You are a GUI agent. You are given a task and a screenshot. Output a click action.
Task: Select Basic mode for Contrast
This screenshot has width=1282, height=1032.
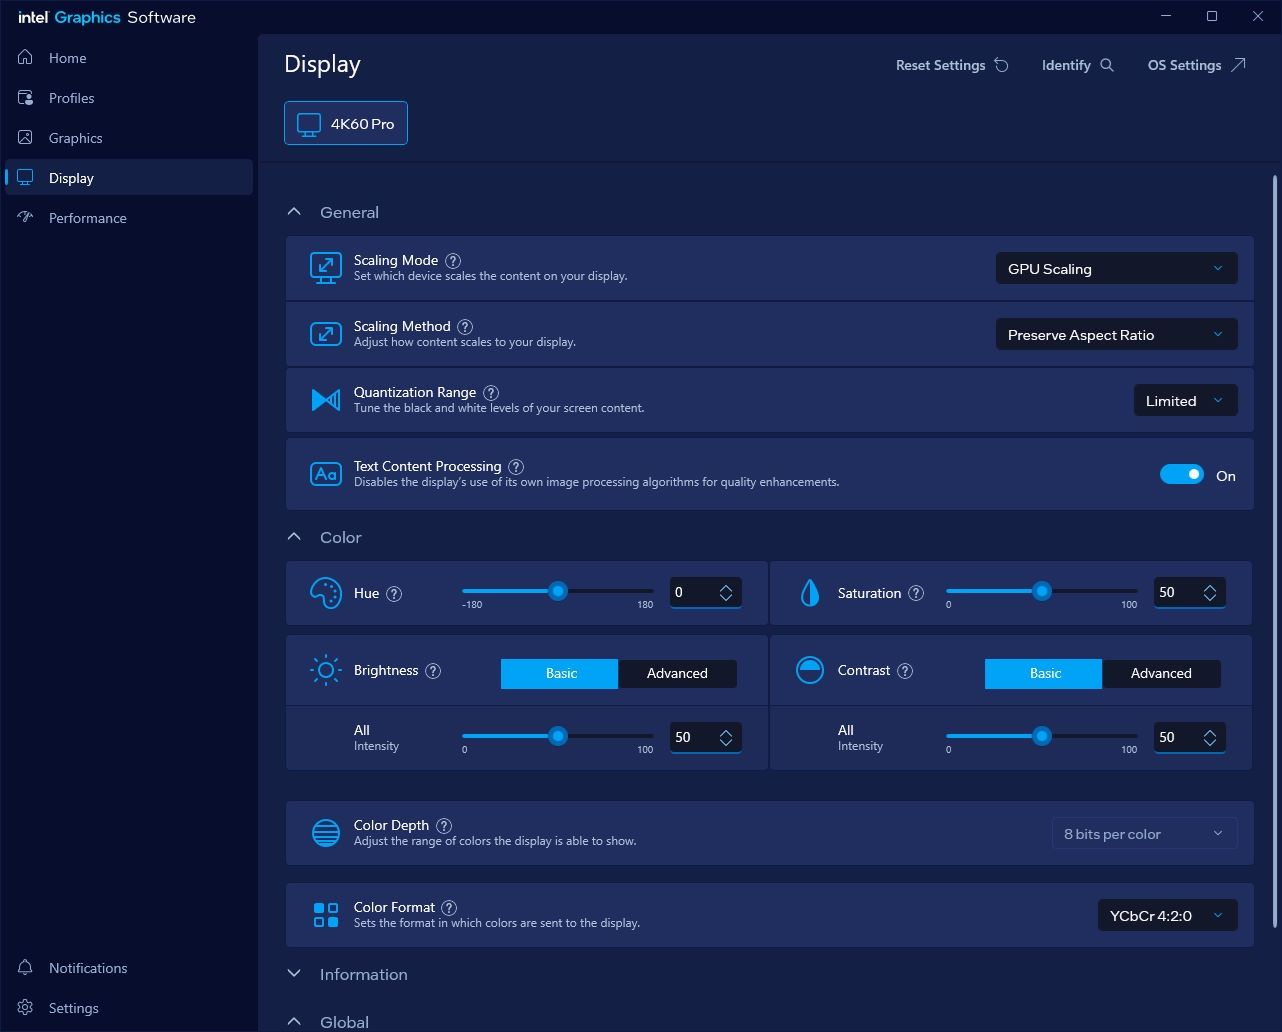[1044, 673]
